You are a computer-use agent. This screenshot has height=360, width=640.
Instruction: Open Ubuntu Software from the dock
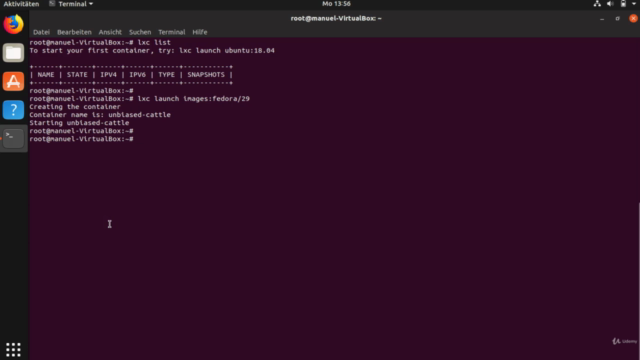tap(13, 81)
